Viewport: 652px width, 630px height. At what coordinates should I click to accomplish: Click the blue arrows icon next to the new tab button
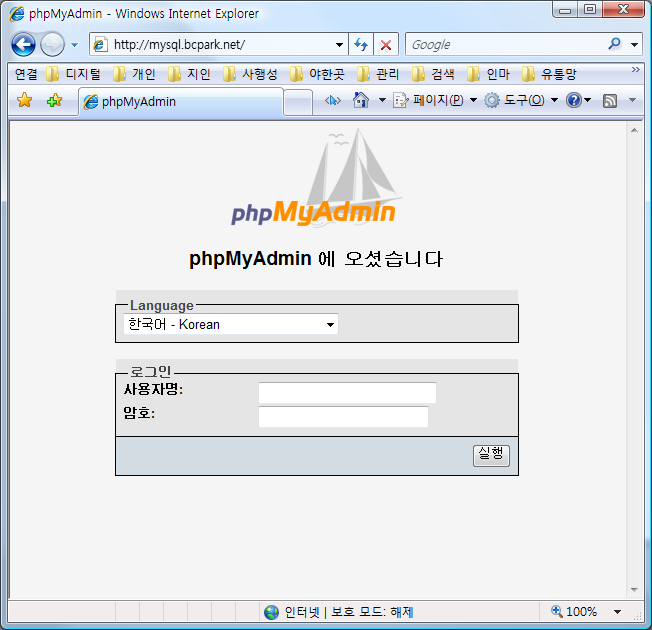click(x=333, y=100)
